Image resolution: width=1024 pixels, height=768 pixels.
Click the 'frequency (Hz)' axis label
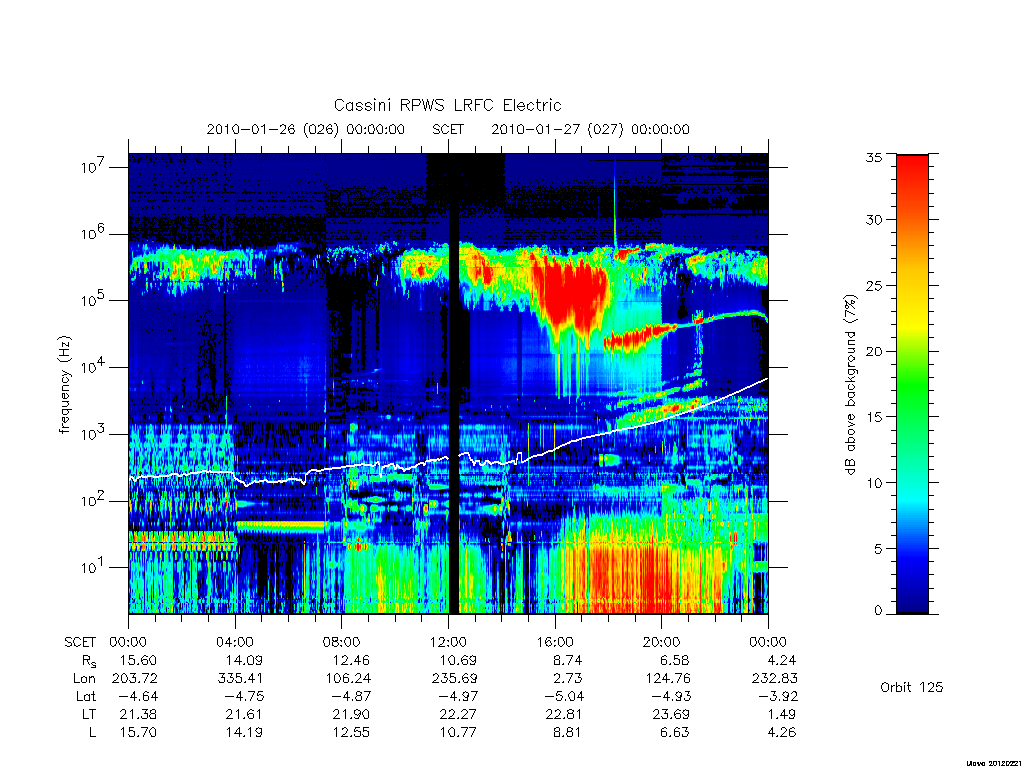[65, 385]
